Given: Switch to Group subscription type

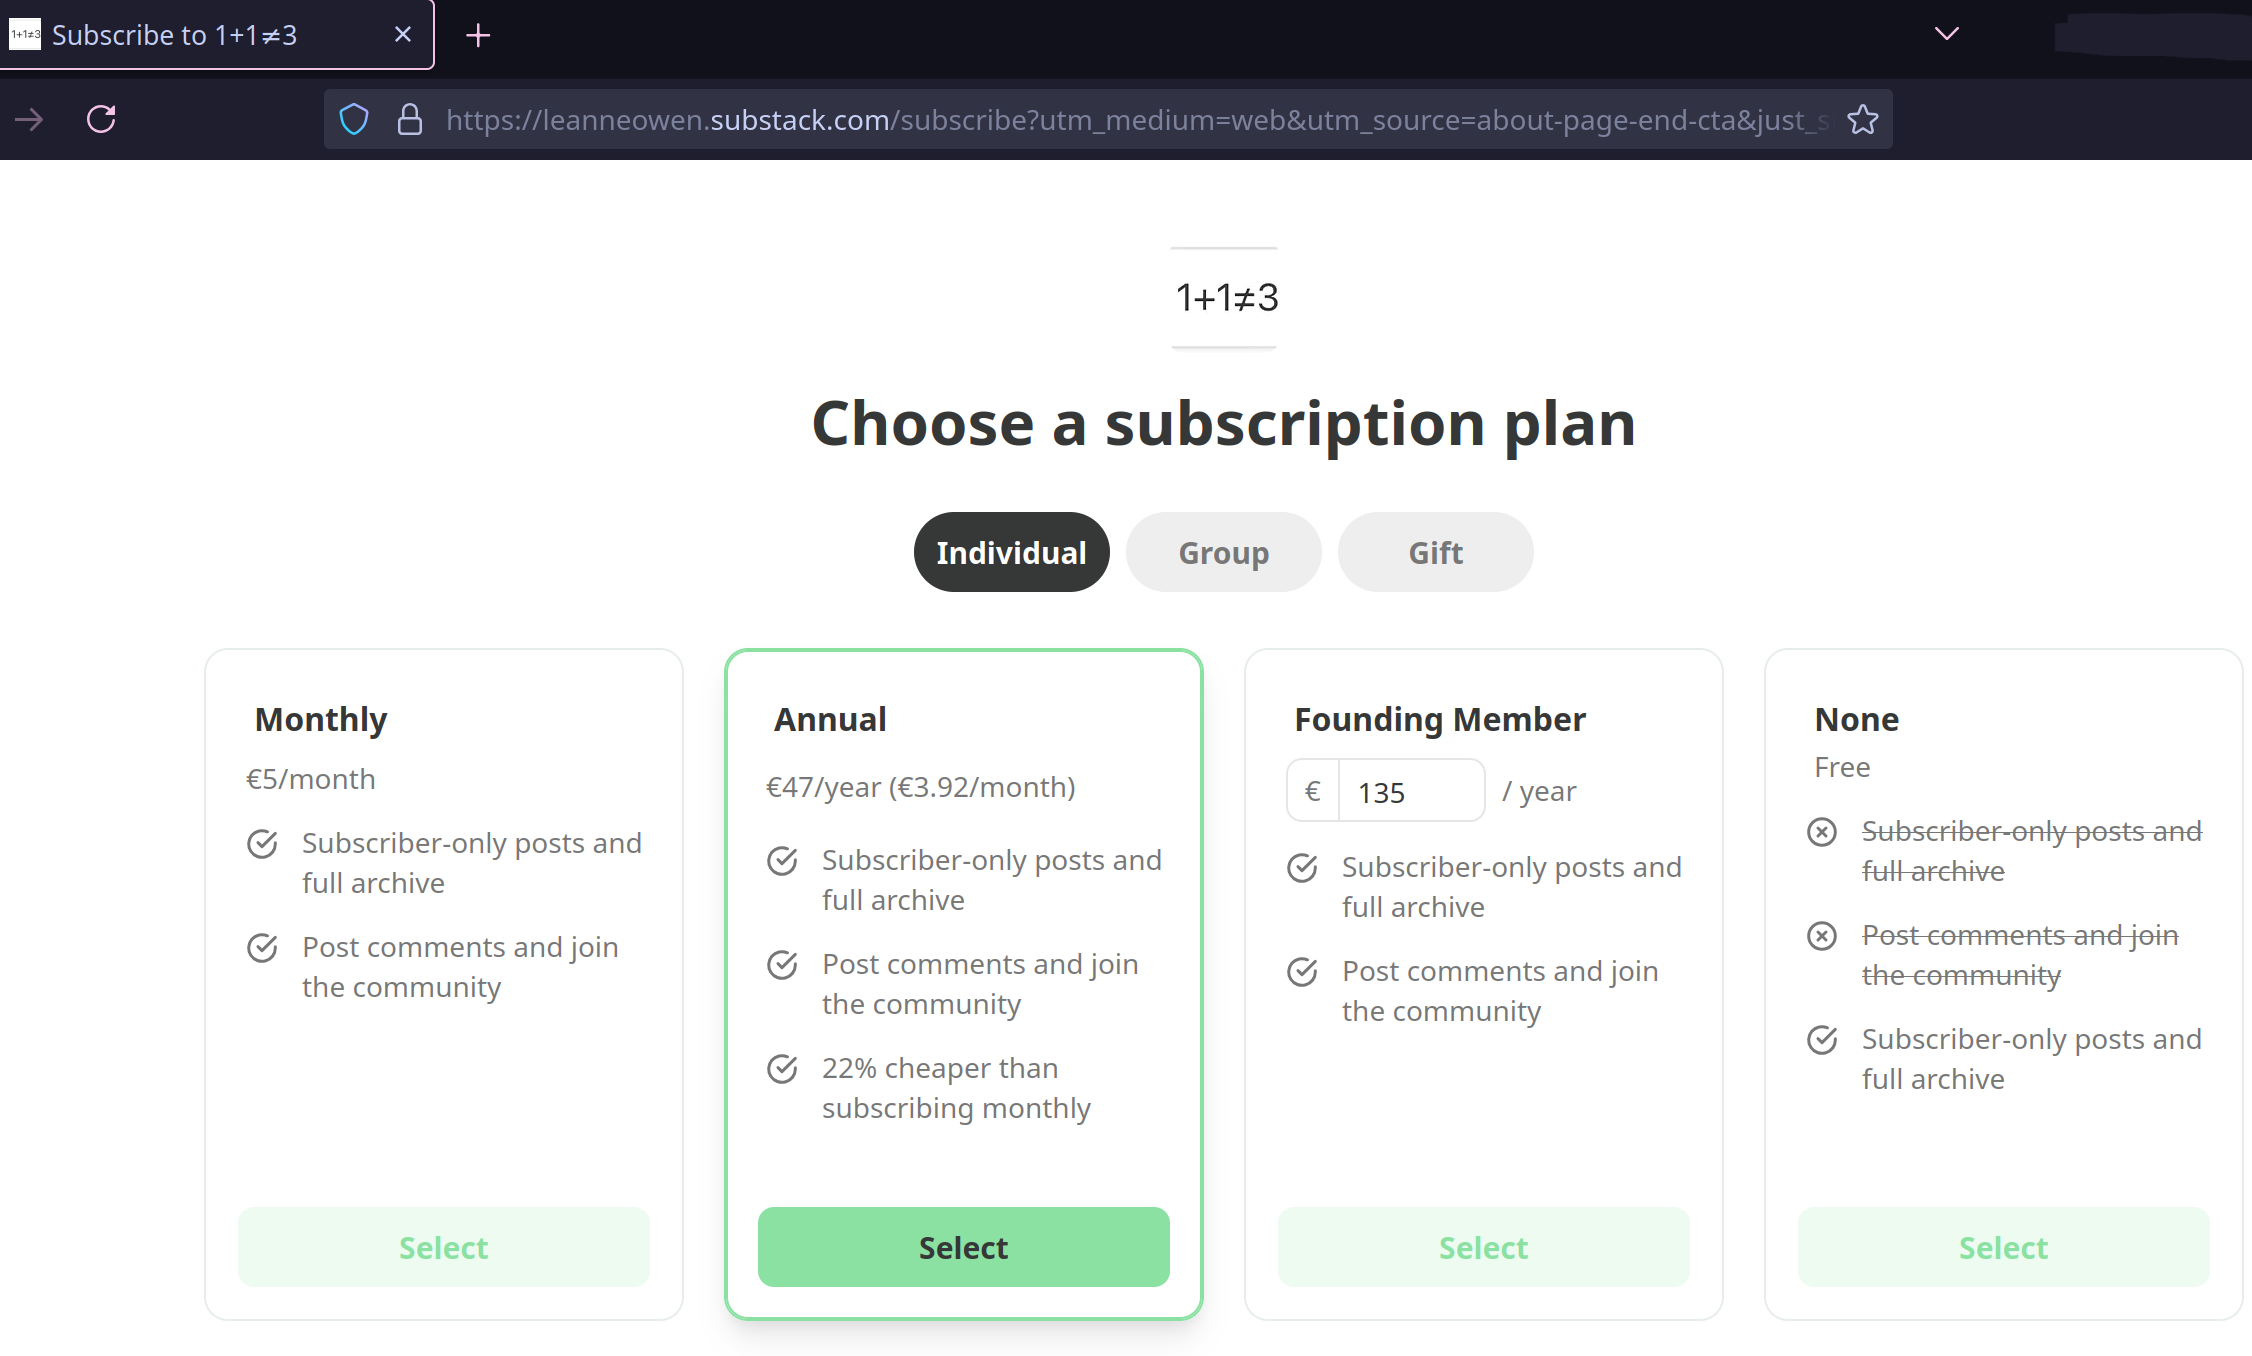Looking at the screenshot, I should pyautogui.click(x=1223, y=552).
